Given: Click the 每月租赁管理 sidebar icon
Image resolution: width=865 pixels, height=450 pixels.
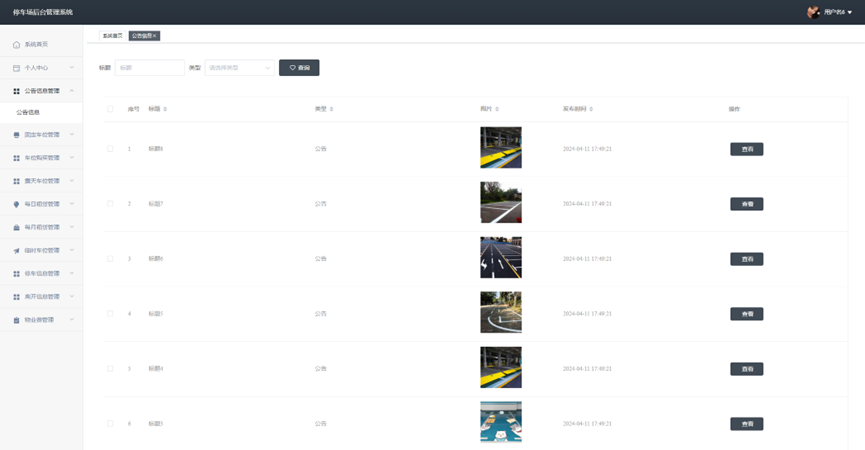Looking at the screenshot, I should [x=16, y=227].
